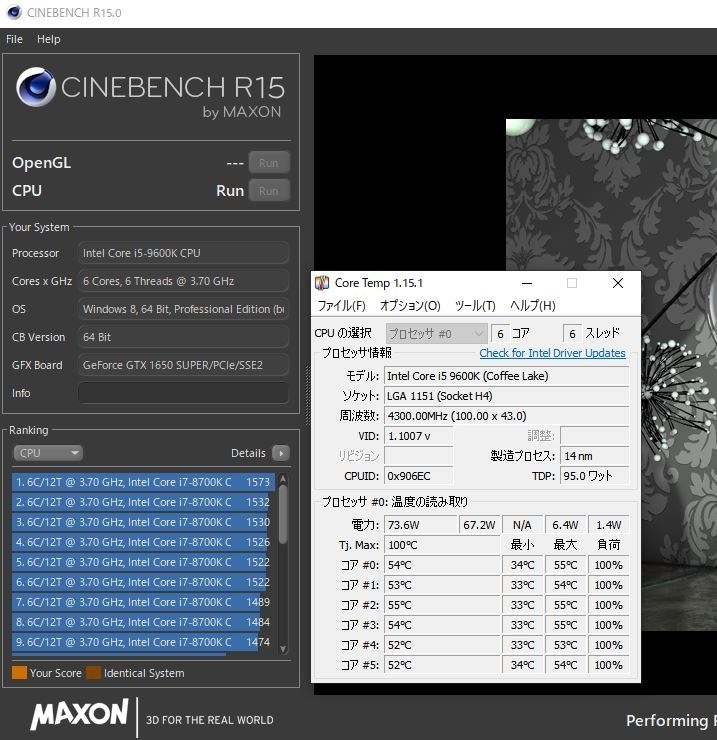Image resolution: width=717 pixels, height=740 pixels.
Task: Open the Help menu in Cinebench
Action: pyautogui.click(x=49, y=39)
